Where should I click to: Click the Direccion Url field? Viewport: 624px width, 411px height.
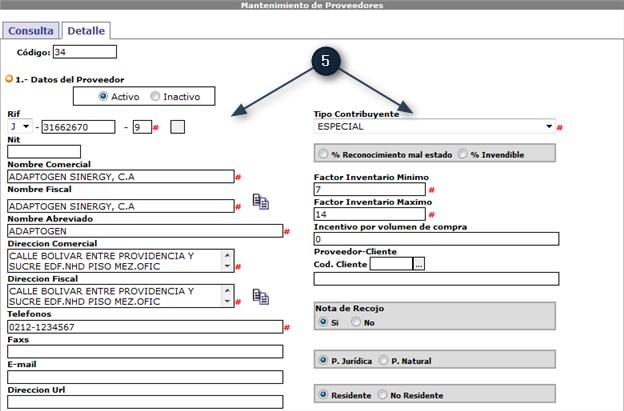pyautogui.click(x=145, y=402)
